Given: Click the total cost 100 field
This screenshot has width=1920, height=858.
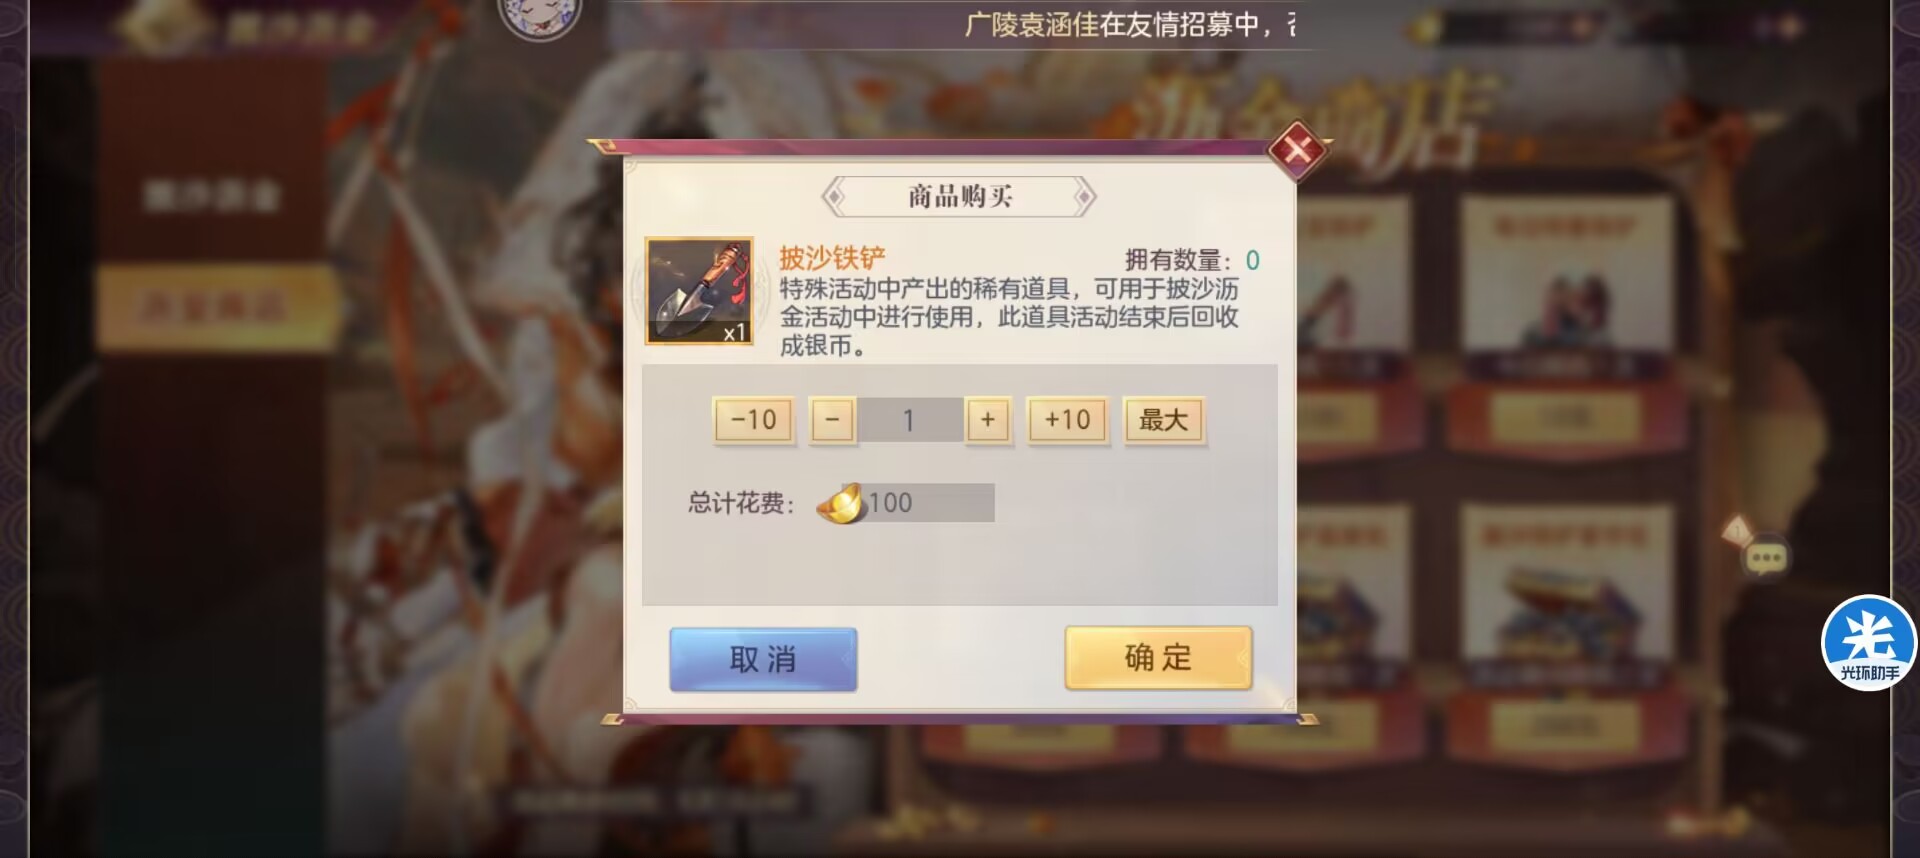Looking at the screenshot, I should [930, 503].
